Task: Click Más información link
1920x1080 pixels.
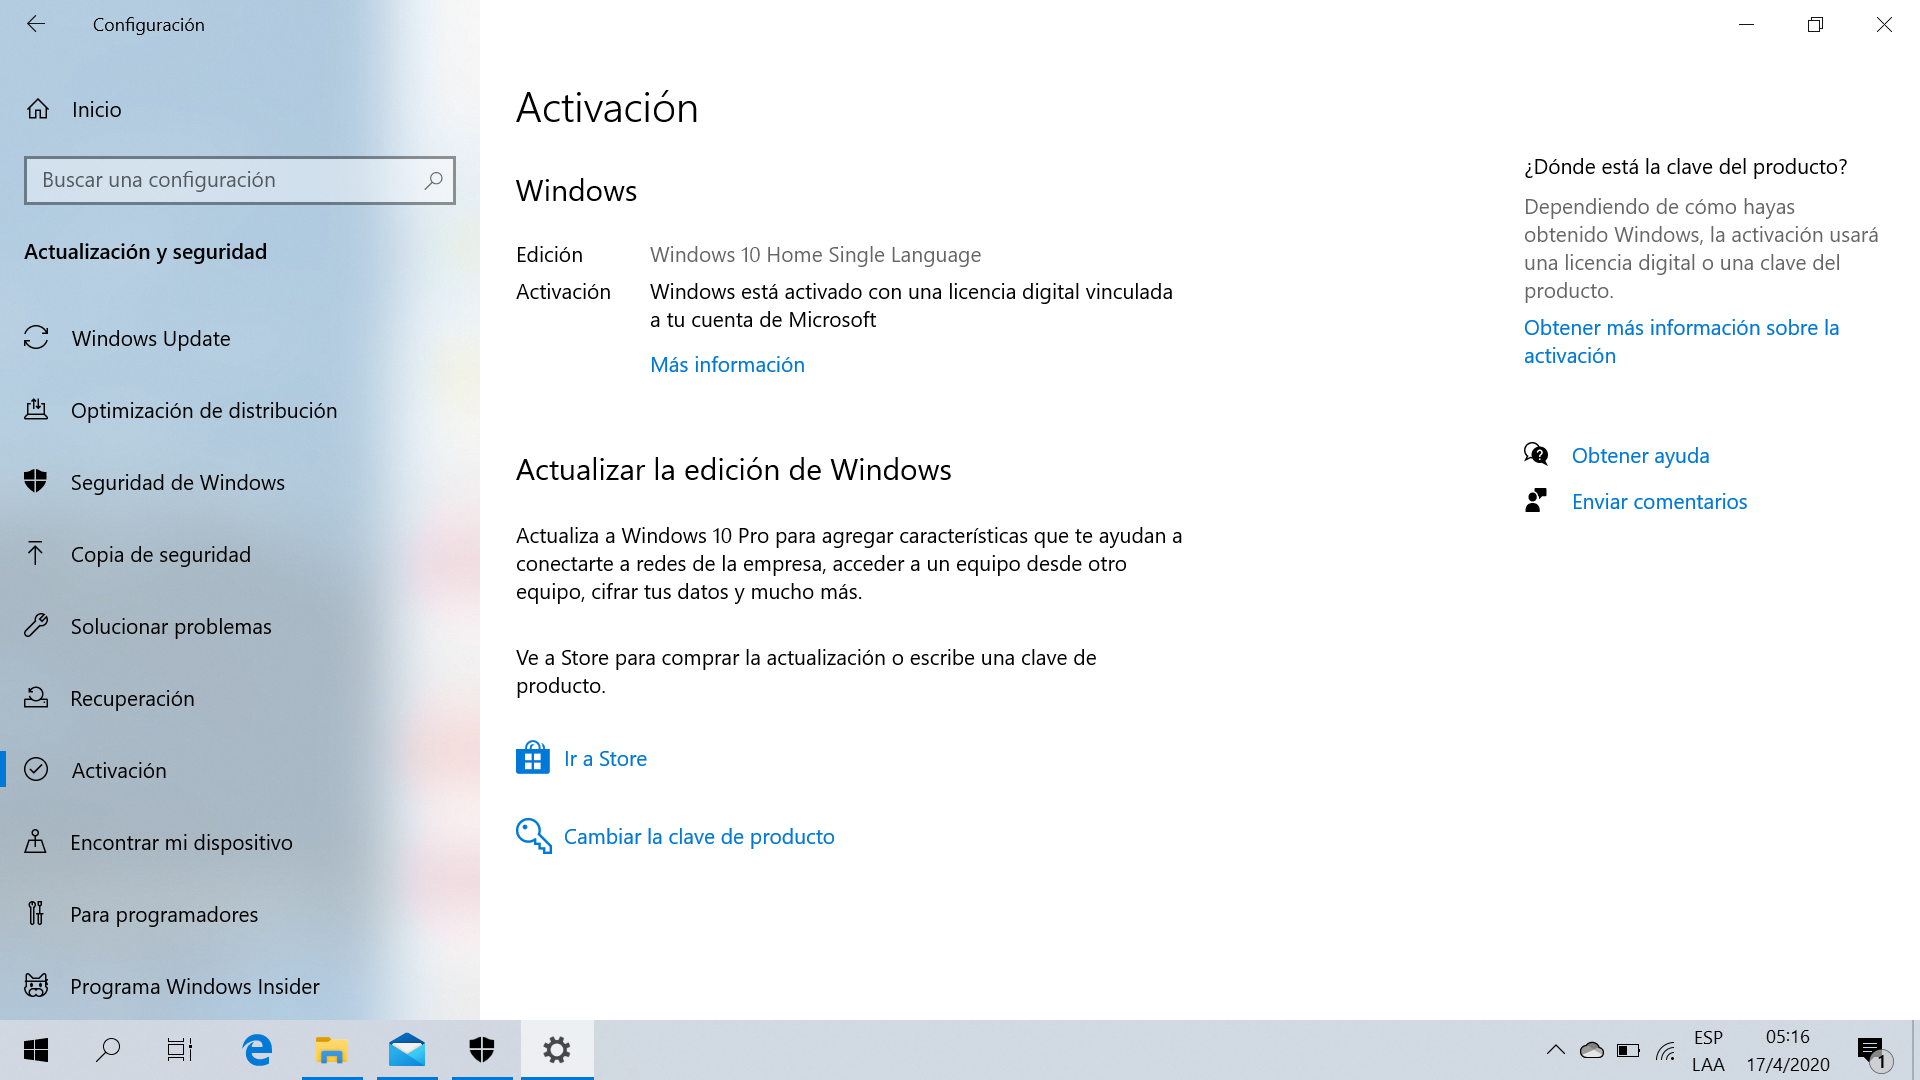Action: coord(727,364)
